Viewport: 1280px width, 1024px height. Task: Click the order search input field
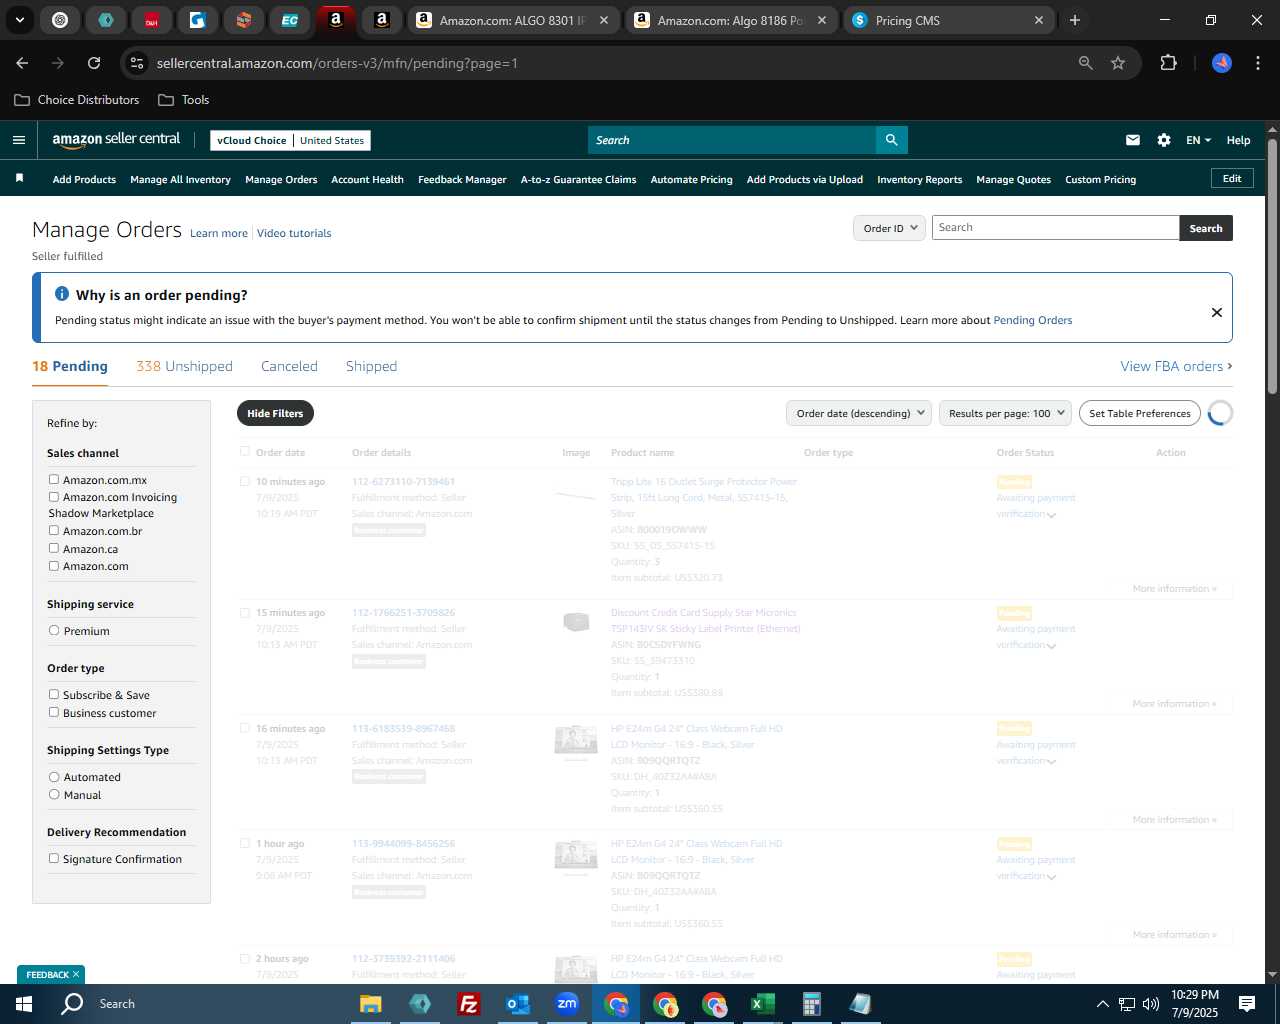tap(1055, 228)
